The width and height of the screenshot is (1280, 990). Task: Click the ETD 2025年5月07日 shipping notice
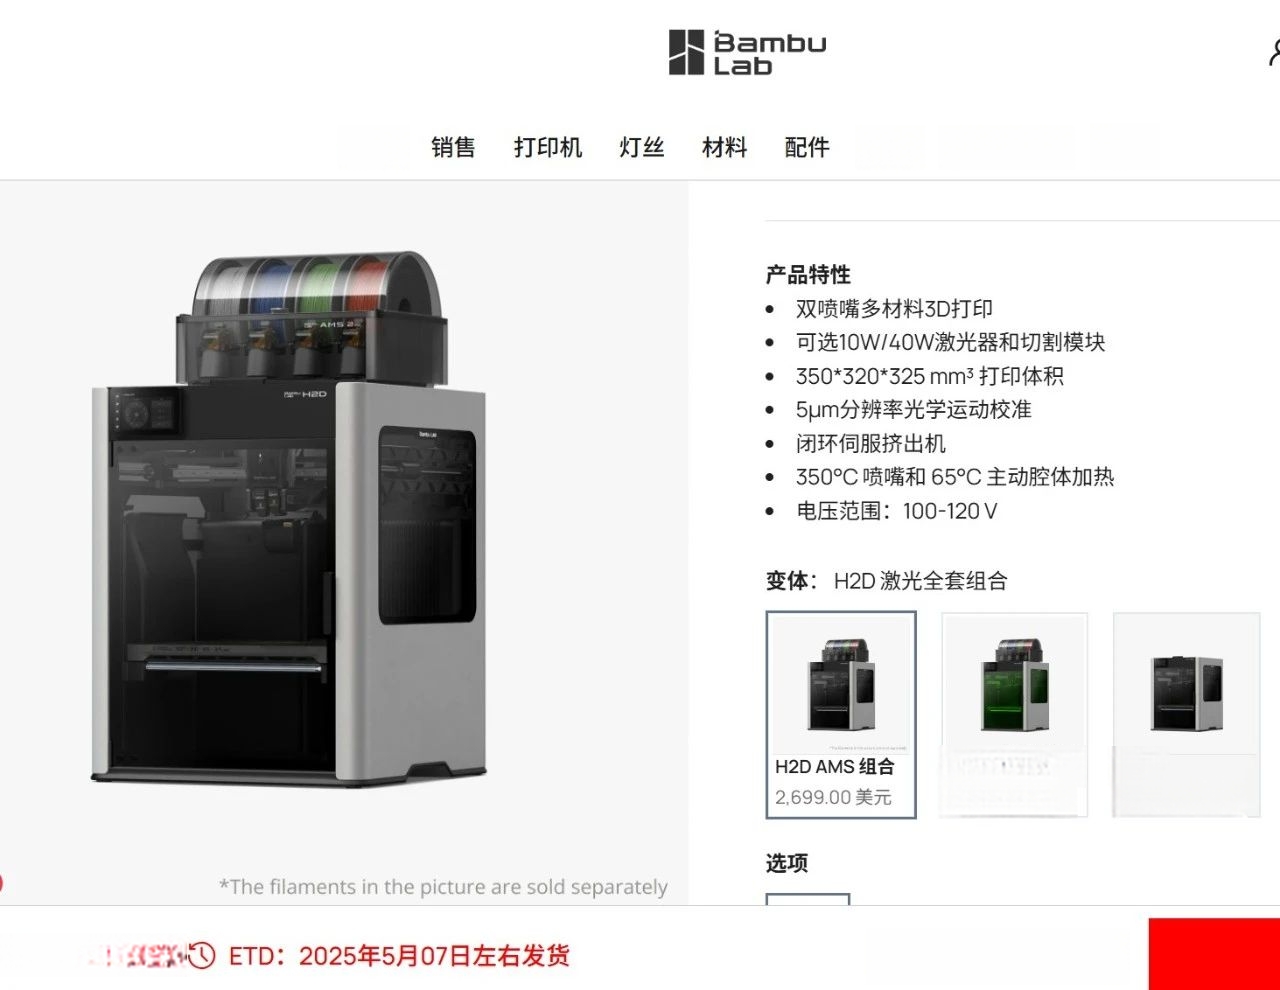pos(399,955)
